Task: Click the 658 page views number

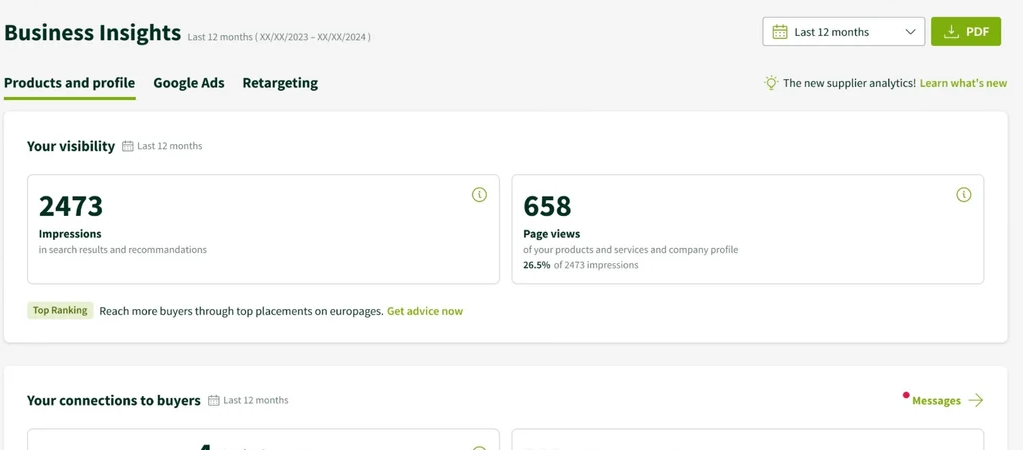Action: click(547, 205)
